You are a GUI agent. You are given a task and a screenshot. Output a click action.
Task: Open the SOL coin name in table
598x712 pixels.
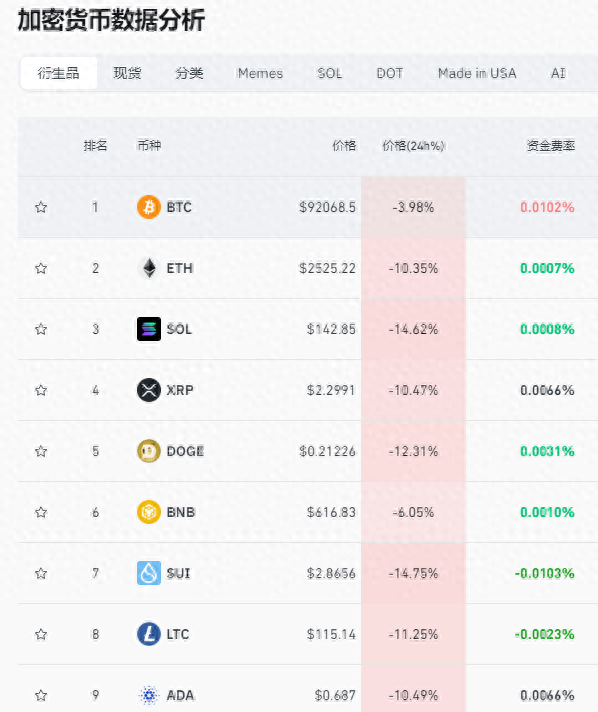[179, 329]
